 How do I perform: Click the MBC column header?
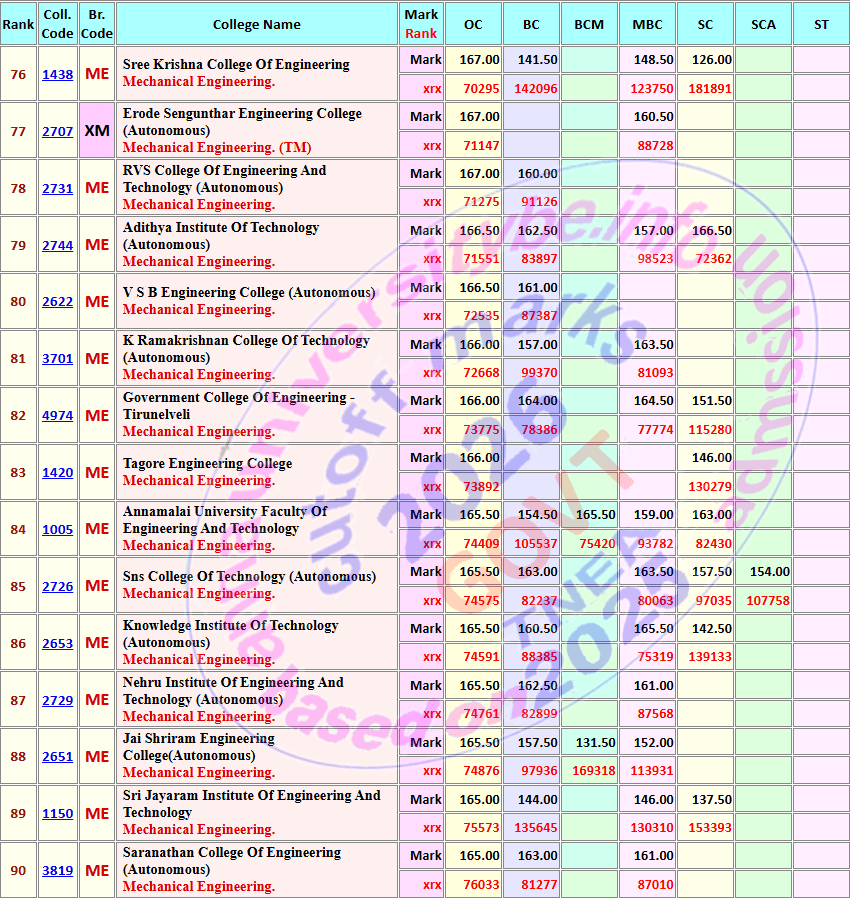coord(647,24)
